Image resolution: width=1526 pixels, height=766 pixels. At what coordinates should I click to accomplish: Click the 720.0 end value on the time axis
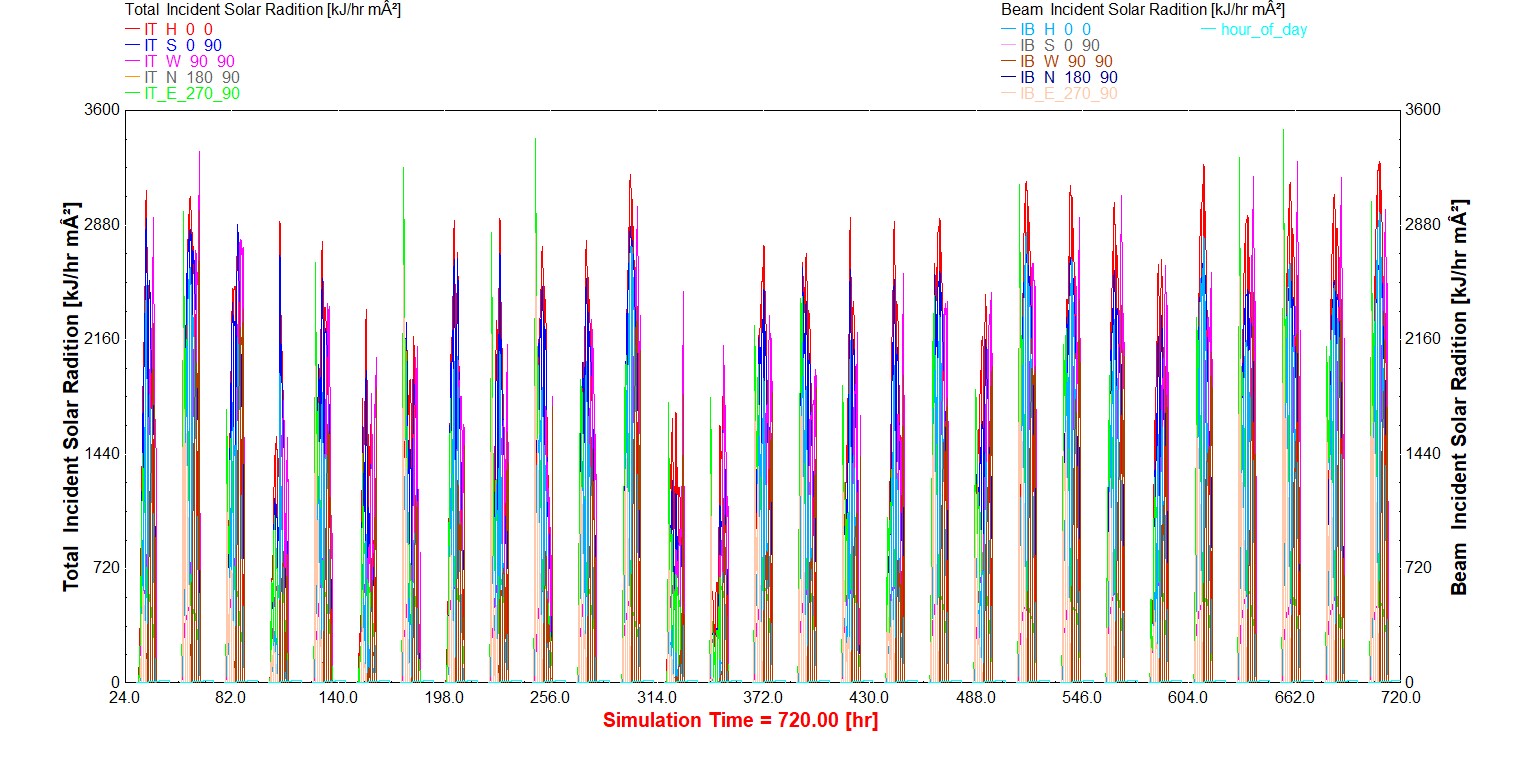pos(1401,698)
